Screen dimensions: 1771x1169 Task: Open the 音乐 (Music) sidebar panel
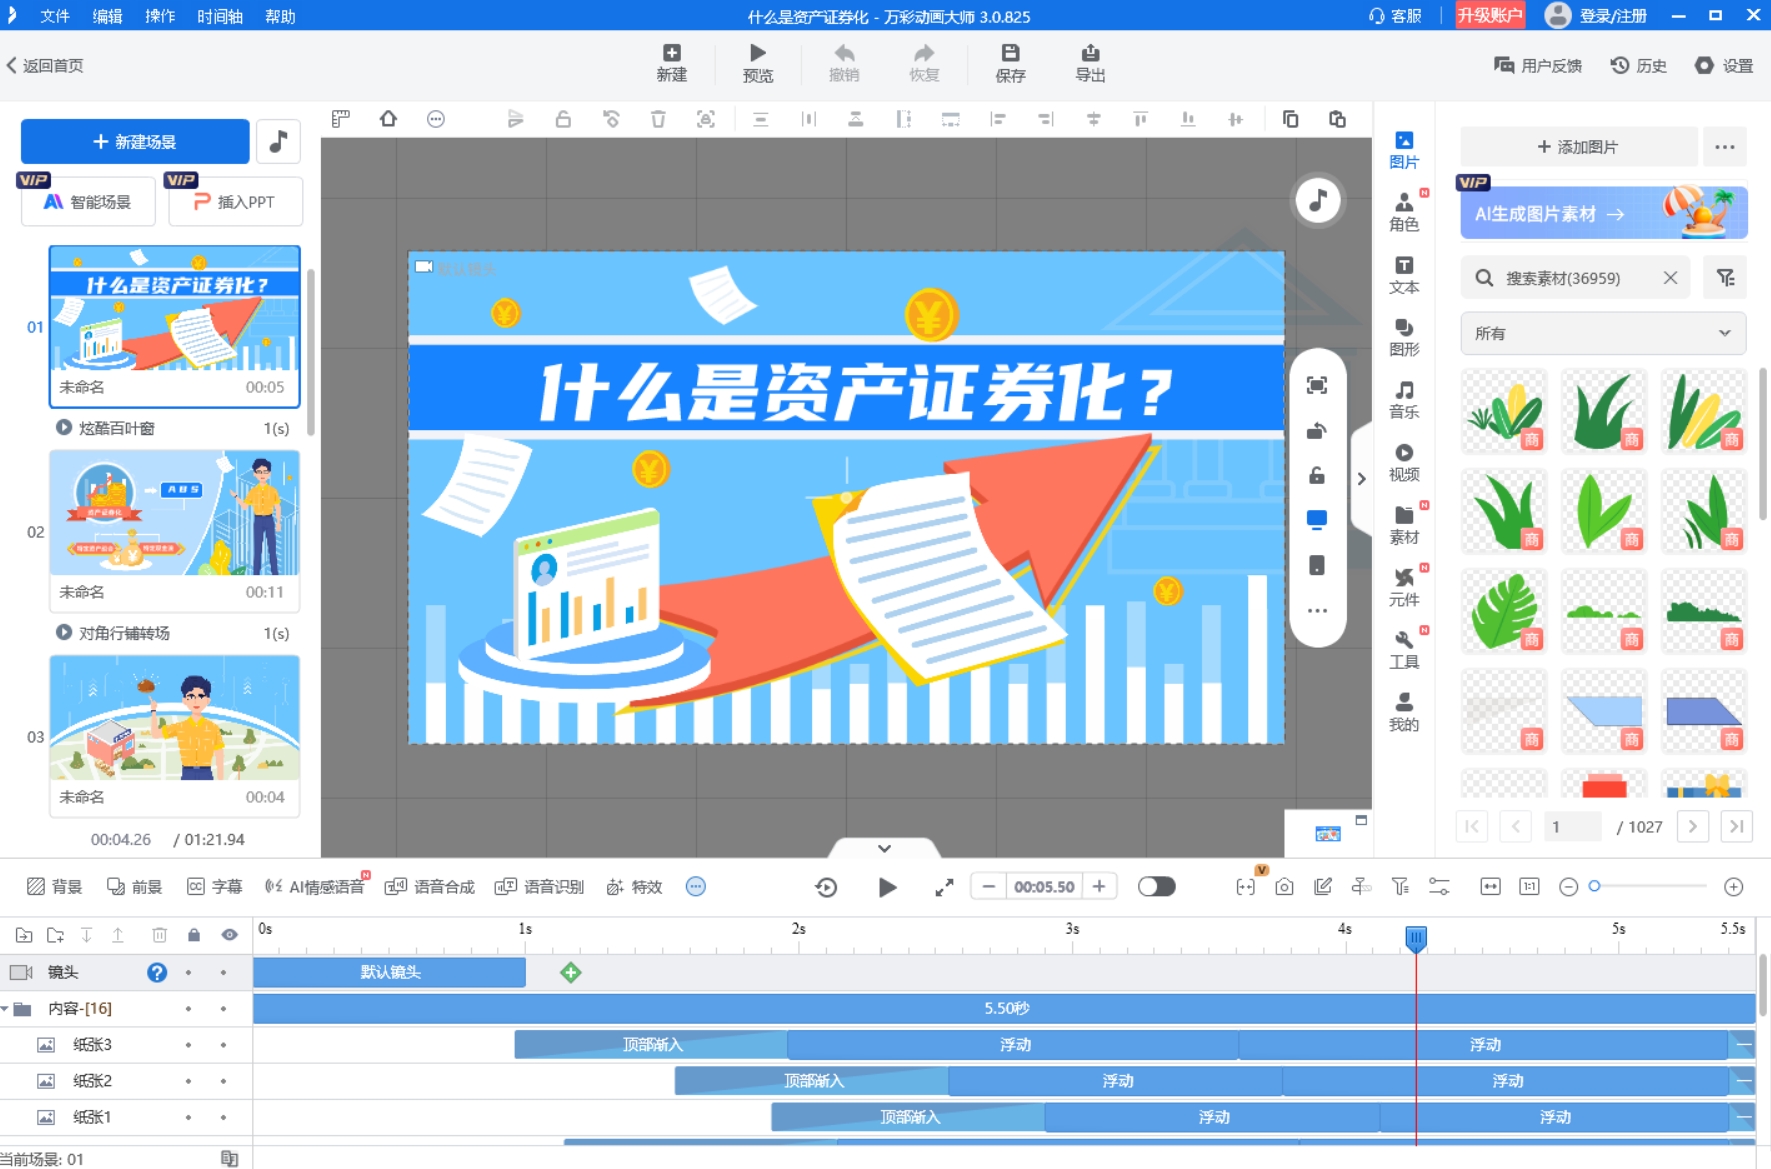[x=1403, y=399]
